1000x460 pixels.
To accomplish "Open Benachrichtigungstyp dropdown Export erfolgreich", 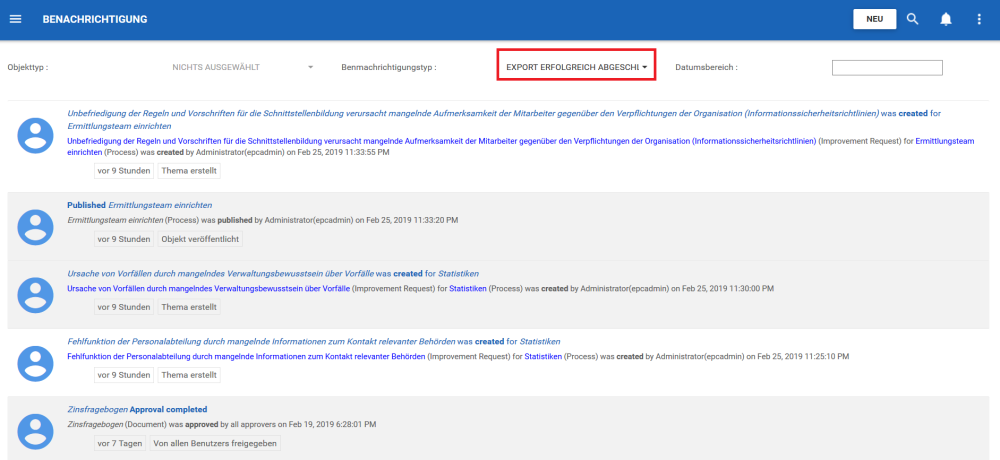I will [x=577, y=67].
